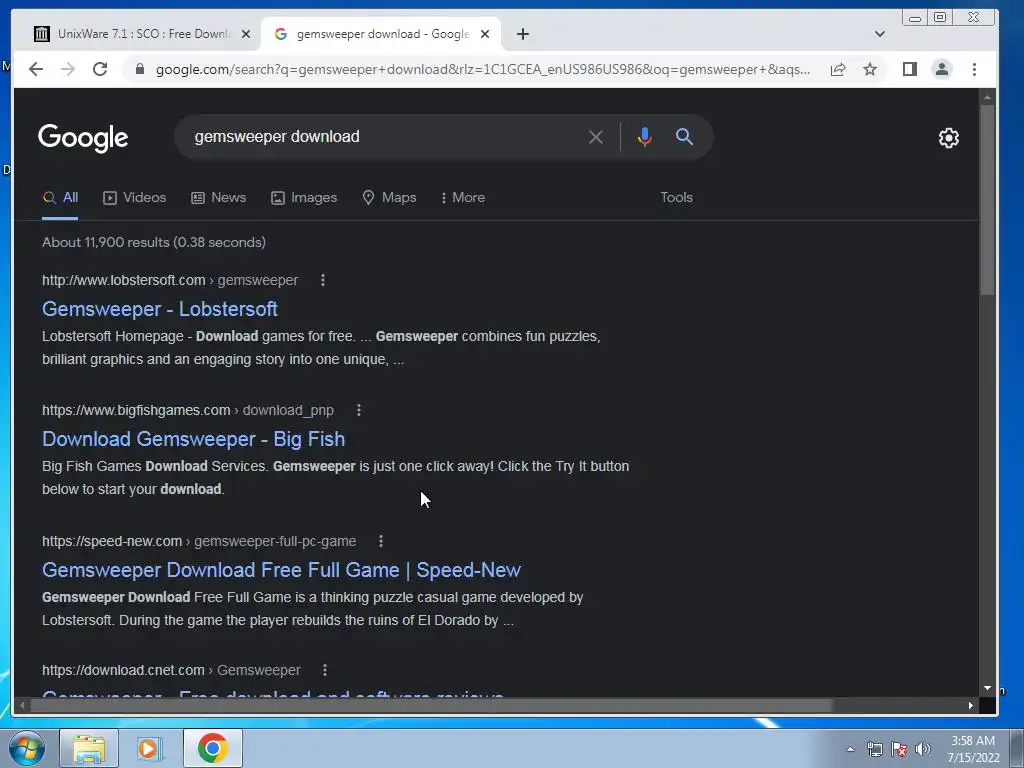Click the download.cnet.com URL breadcrumb
This screenshot has height=768, width=1024.
171,670
